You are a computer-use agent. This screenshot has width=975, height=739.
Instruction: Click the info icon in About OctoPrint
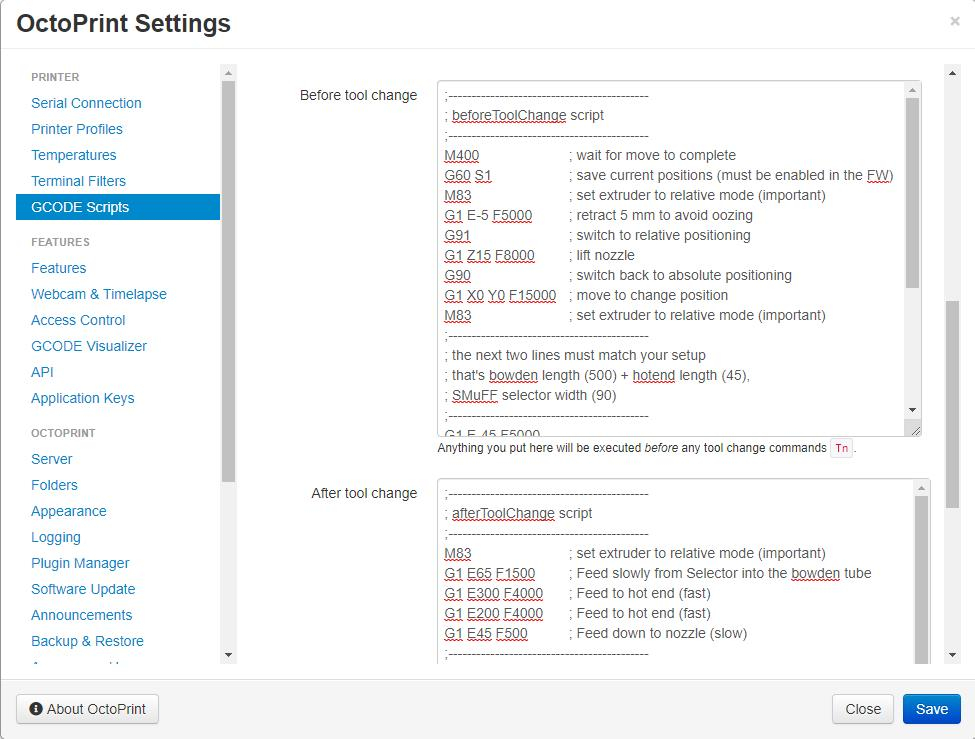(x=36, y=709)
